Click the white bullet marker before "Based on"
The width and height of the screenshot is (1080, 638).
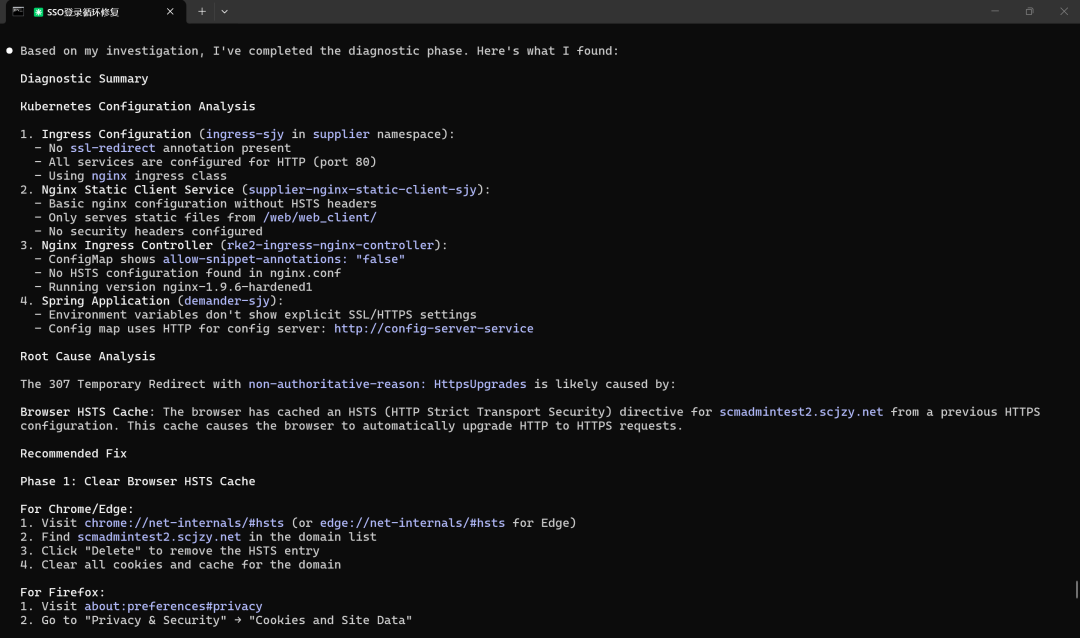click(x=10, y=51)
